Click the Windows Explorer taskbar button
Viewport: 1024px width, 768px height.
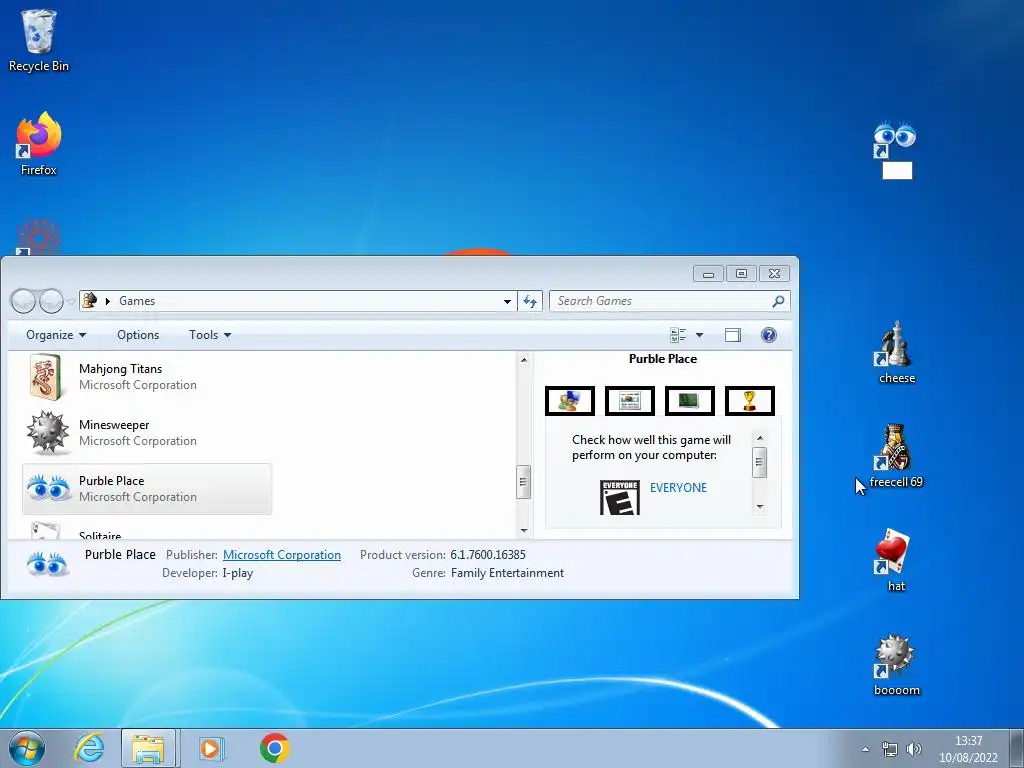[148, 748]
